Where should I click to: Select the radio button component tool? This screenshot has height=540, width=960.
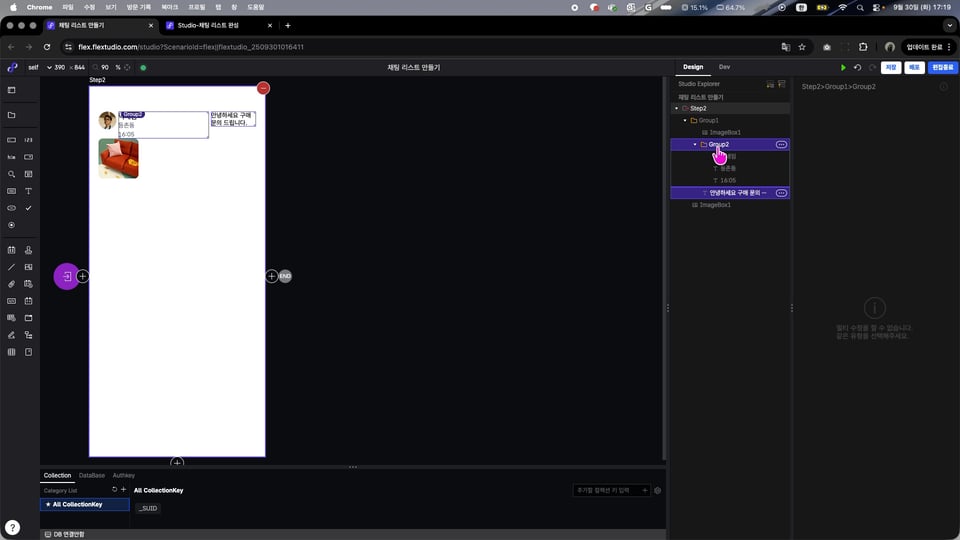click(x=12, y=224)
